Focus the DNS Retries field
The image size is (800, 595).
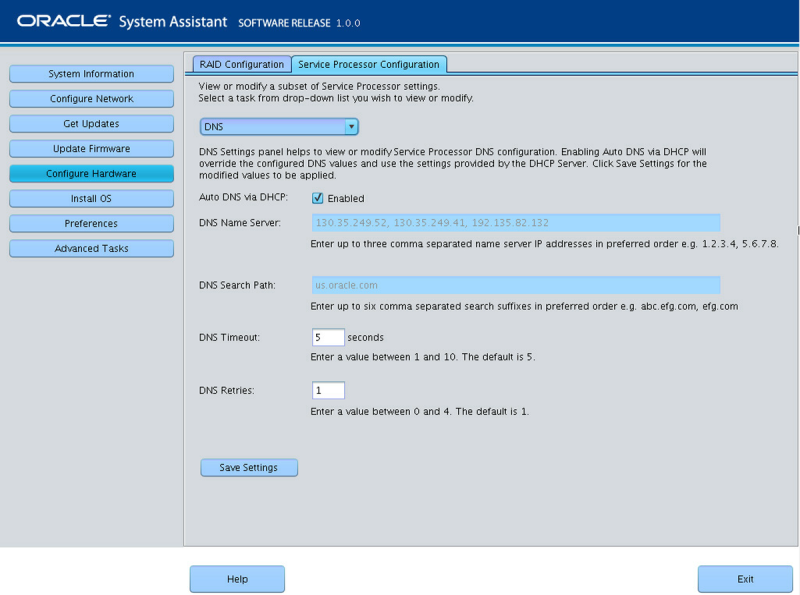328,390
